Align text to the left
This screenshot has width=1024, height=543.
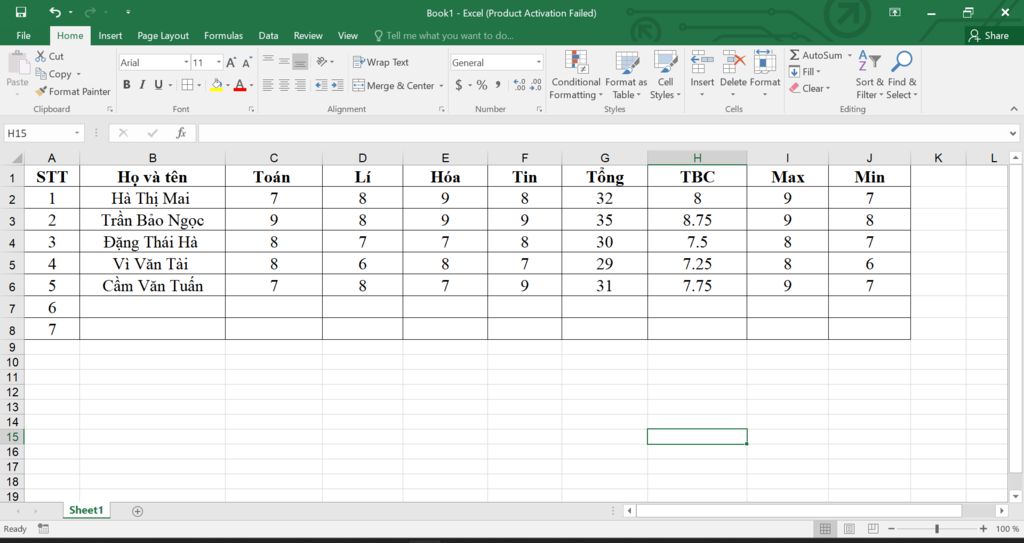pyautogui.click(x=268, y=85)
